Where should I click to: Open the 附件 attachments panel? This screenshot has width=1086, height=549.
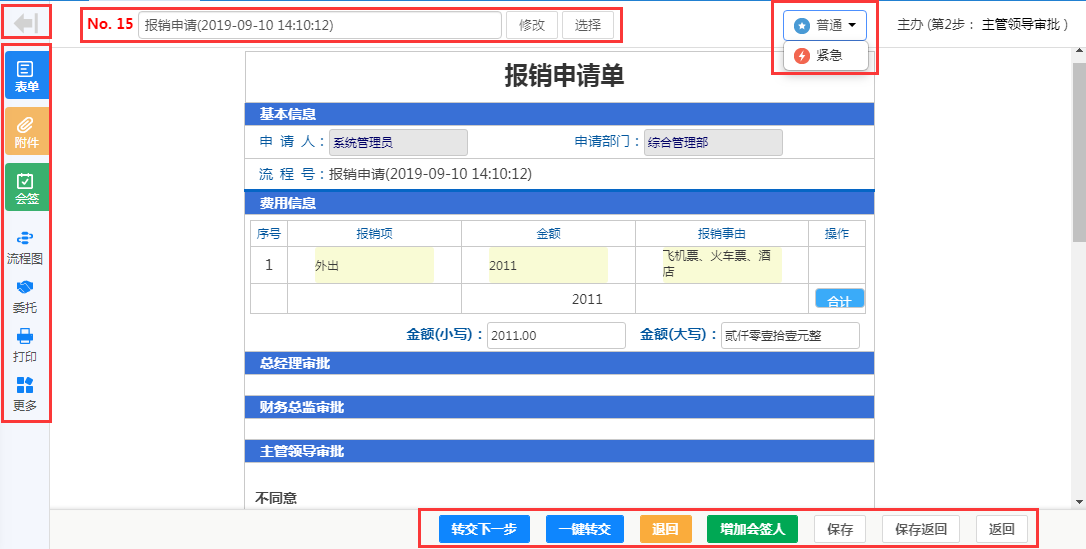point(26,131)
